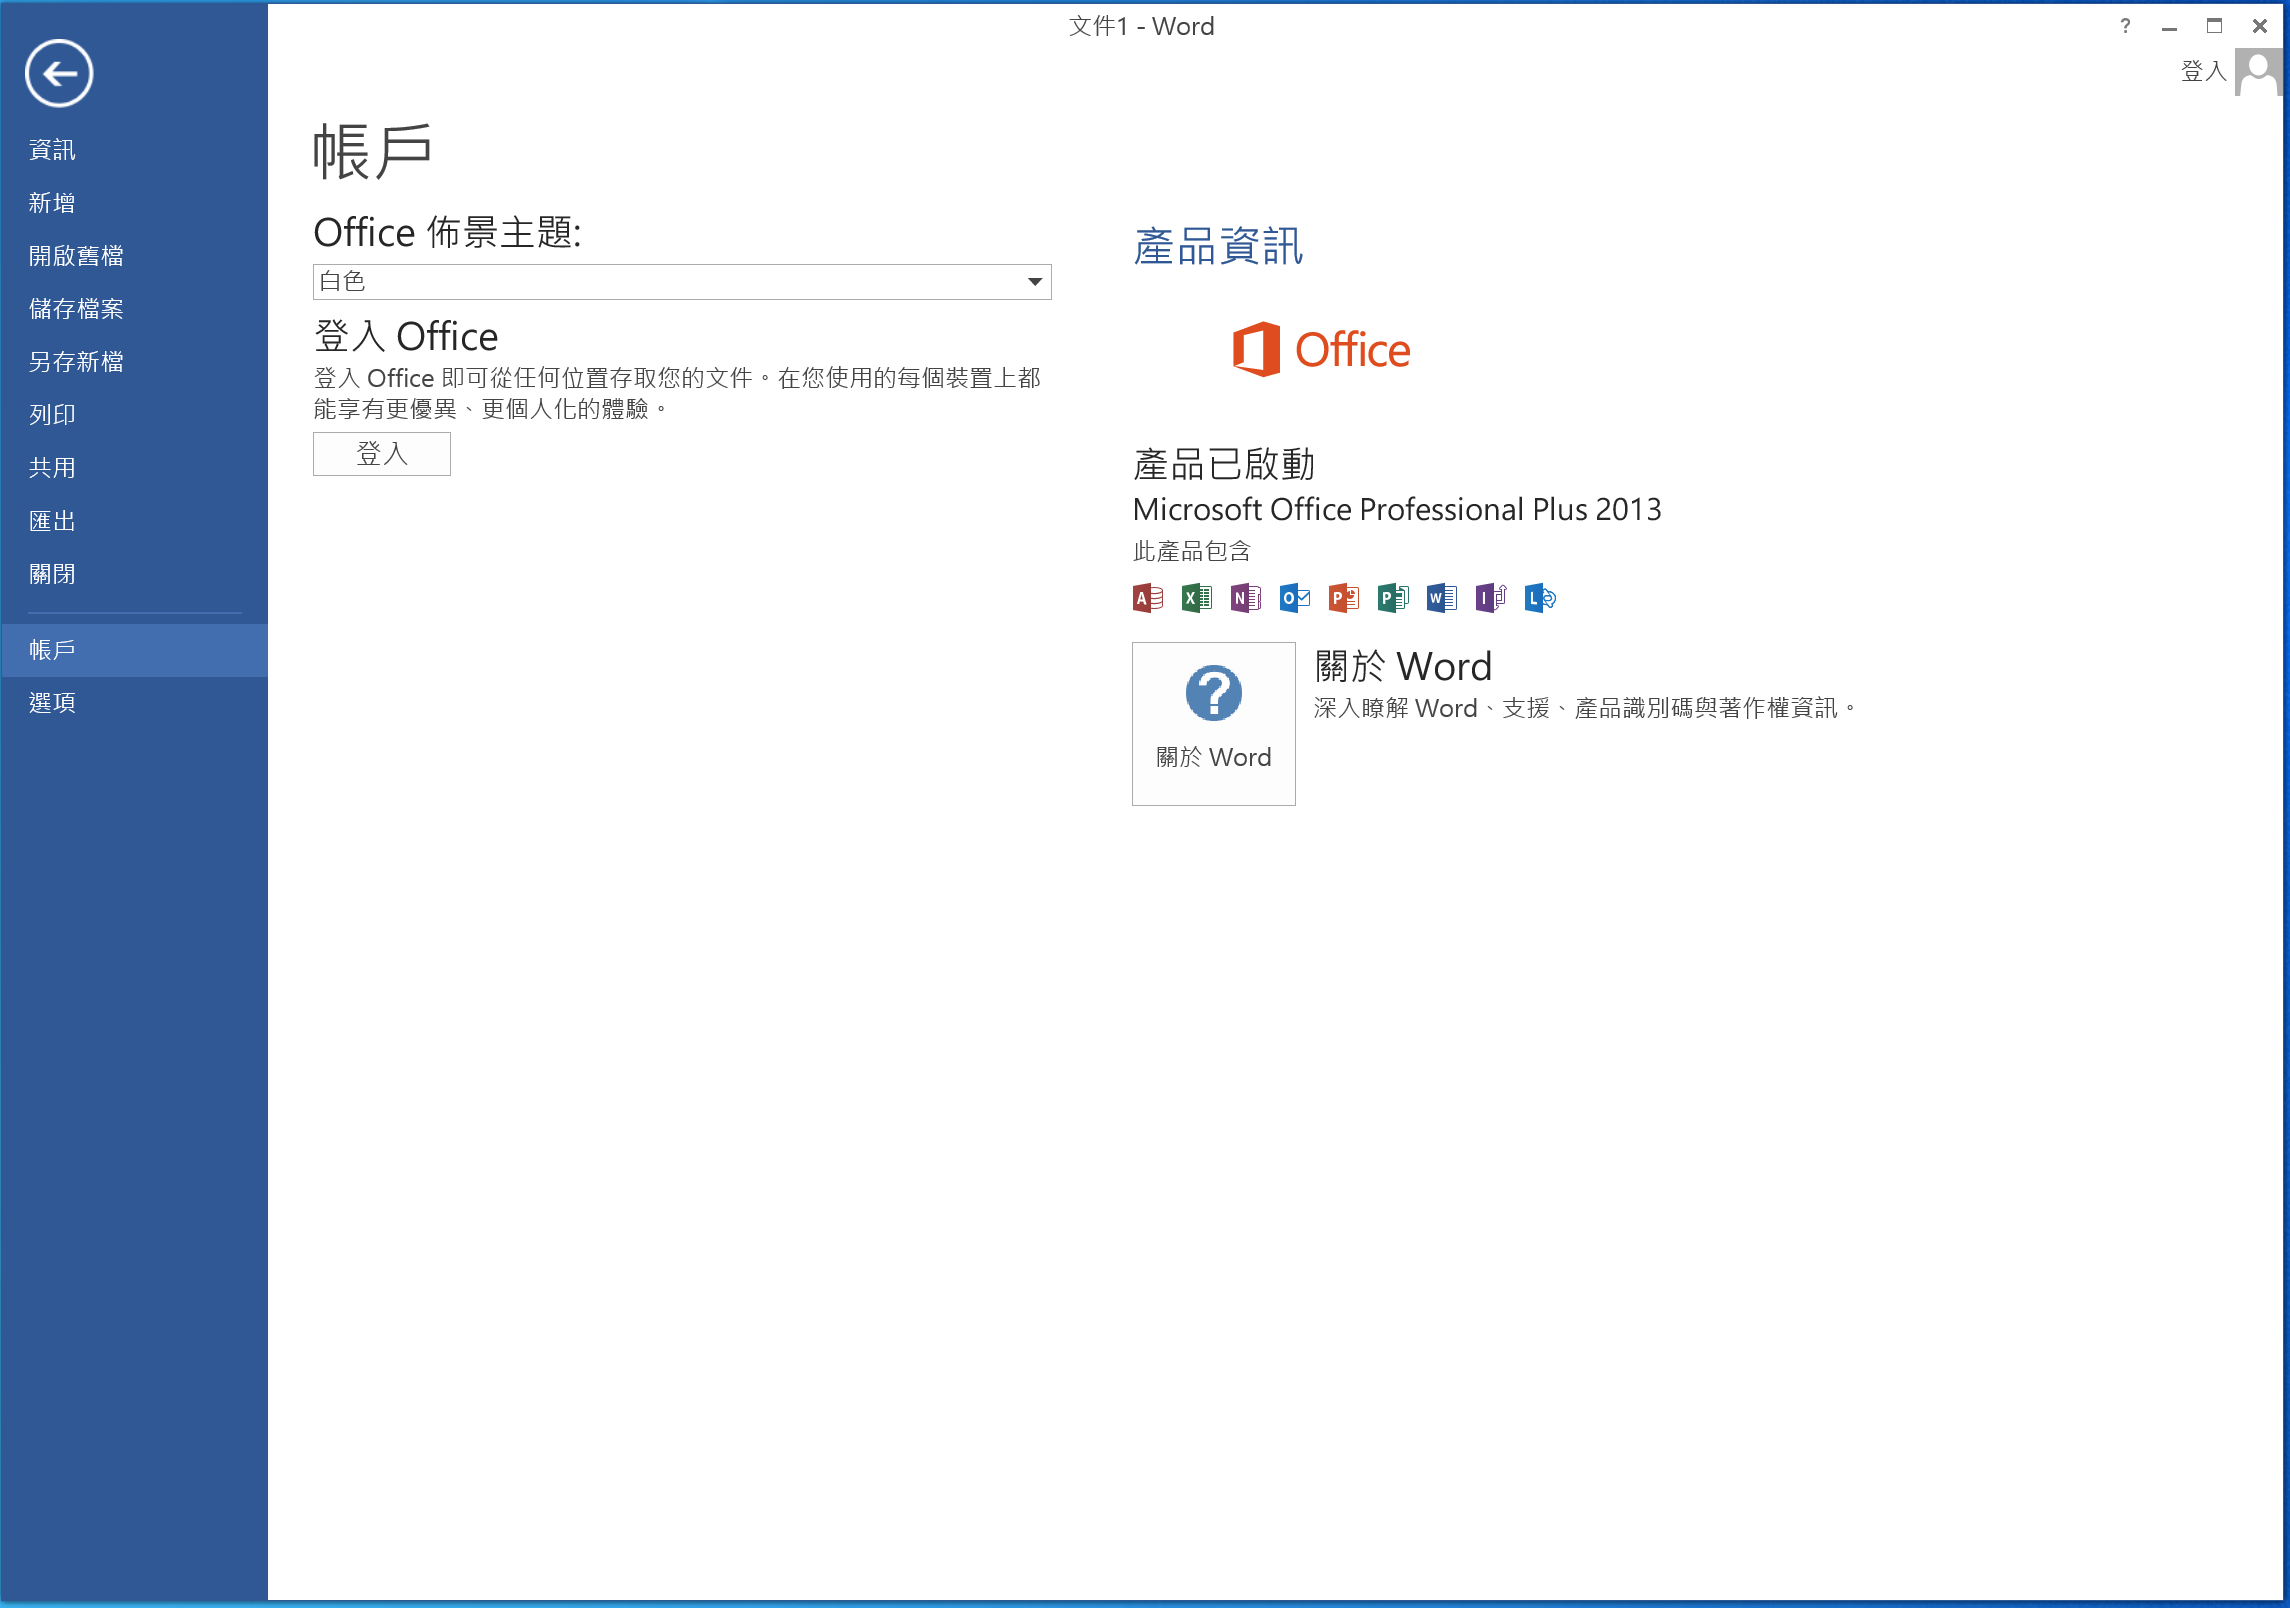Click the user avatar icon at top right
This screenshot has width=2290, height=1608.
[2257, 73]
